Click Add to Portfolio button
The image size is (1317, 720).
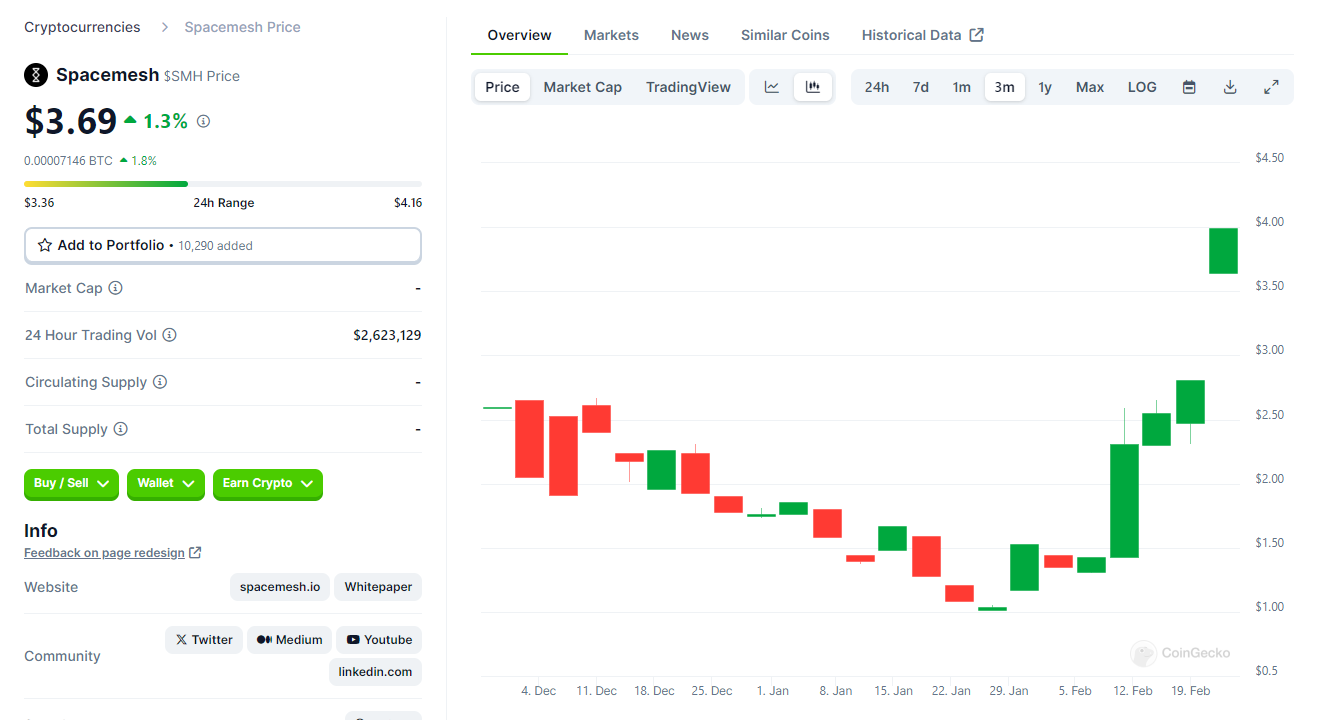(223, 245)
